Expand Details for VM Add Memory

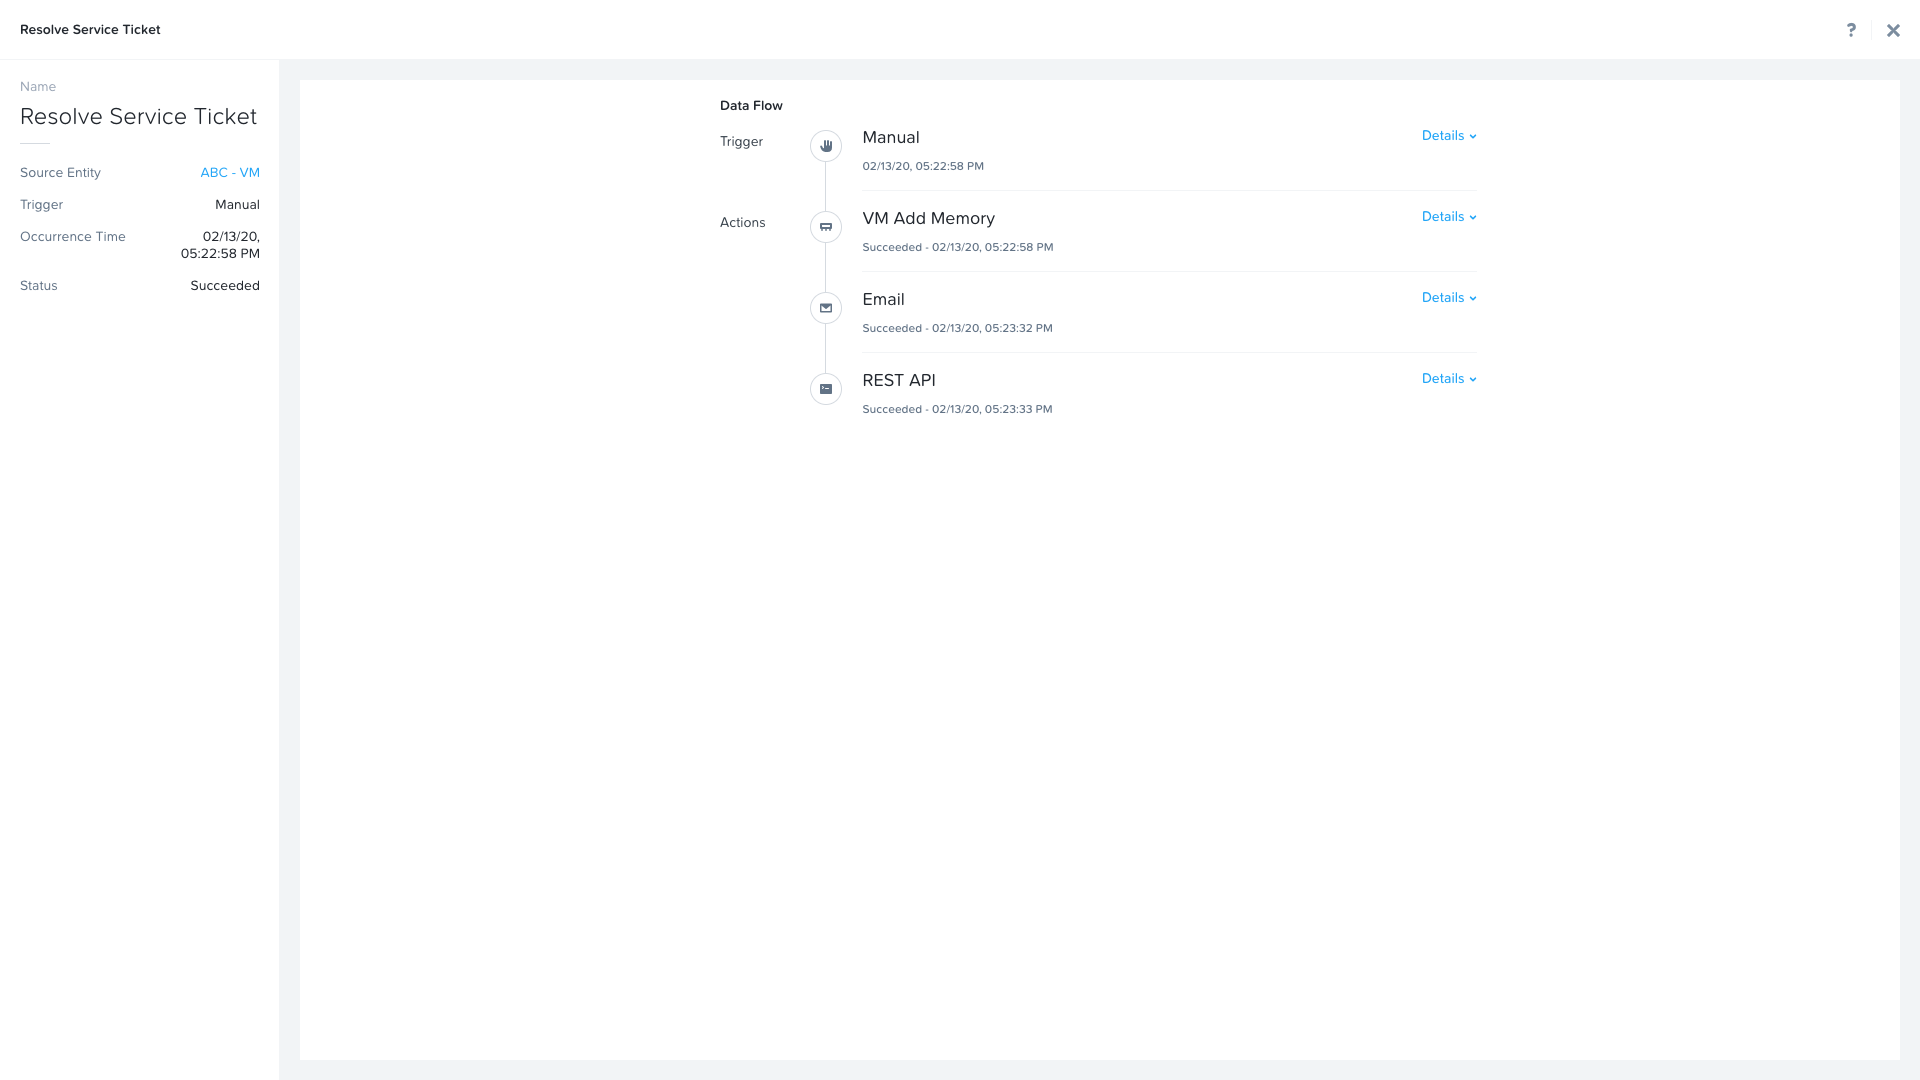[x=1449, y=217]
